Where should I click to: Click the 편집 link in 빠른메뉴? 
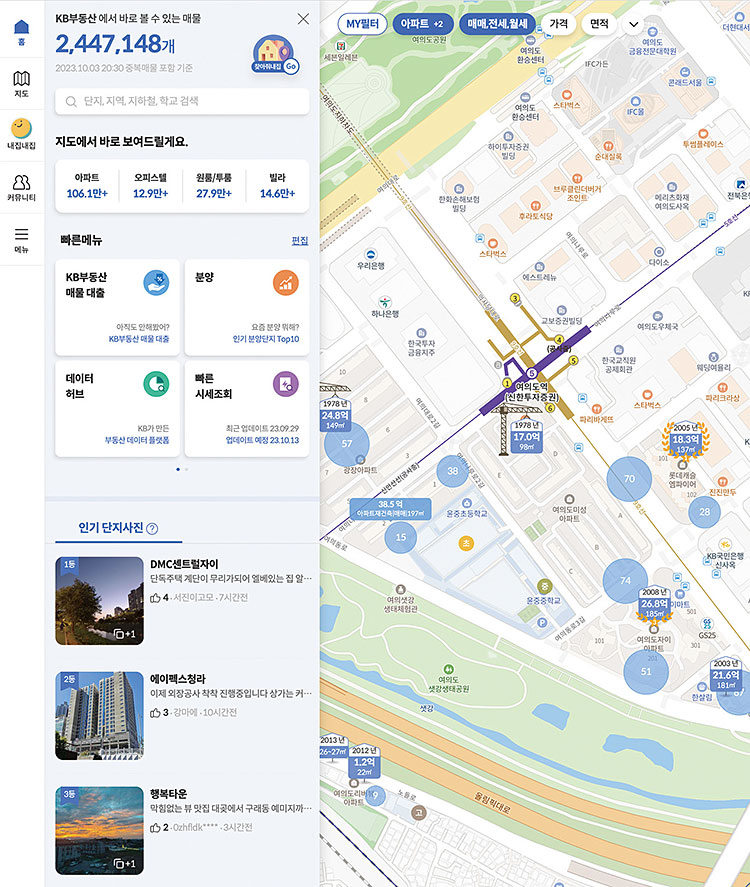pos(300,240)
